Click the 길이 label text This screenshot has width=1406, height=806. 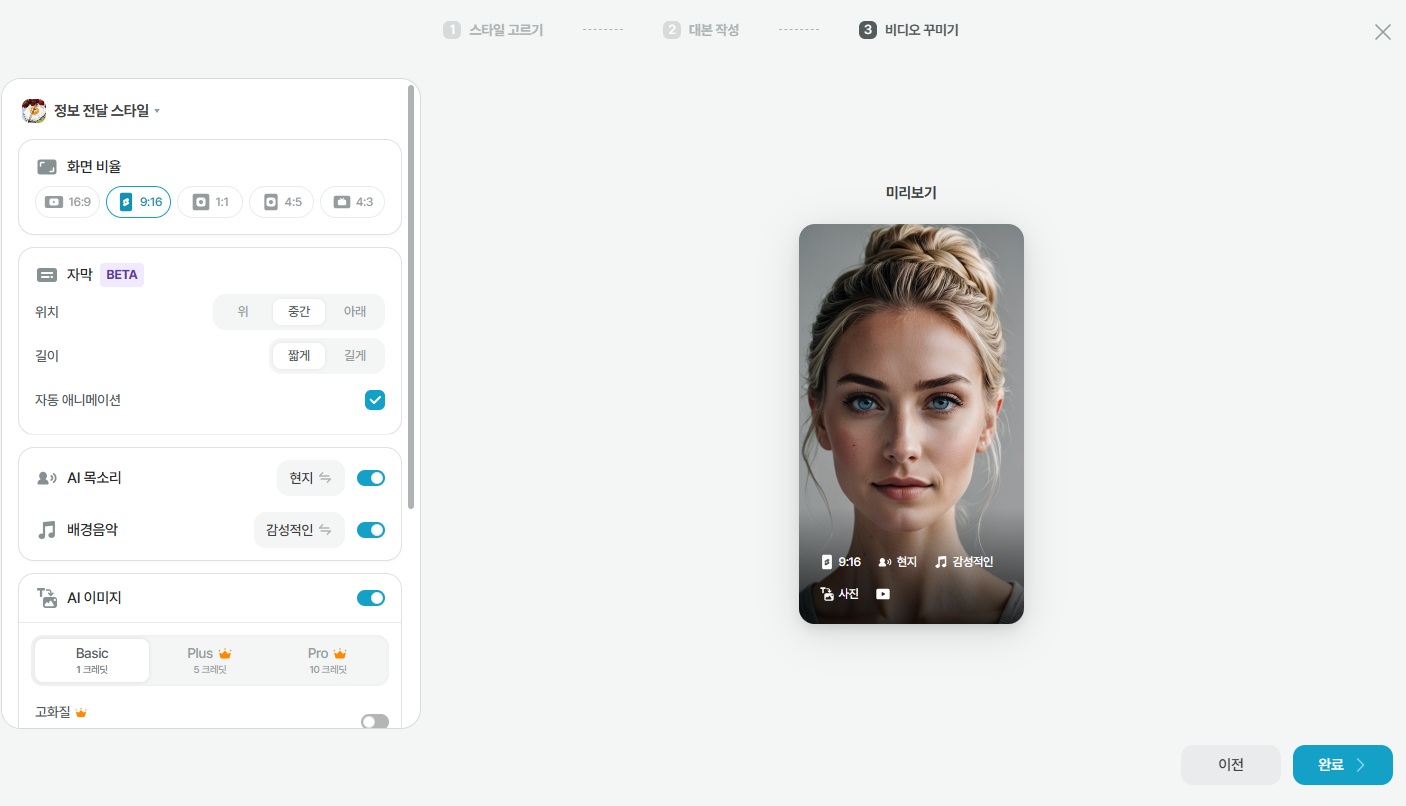point(47,356)
